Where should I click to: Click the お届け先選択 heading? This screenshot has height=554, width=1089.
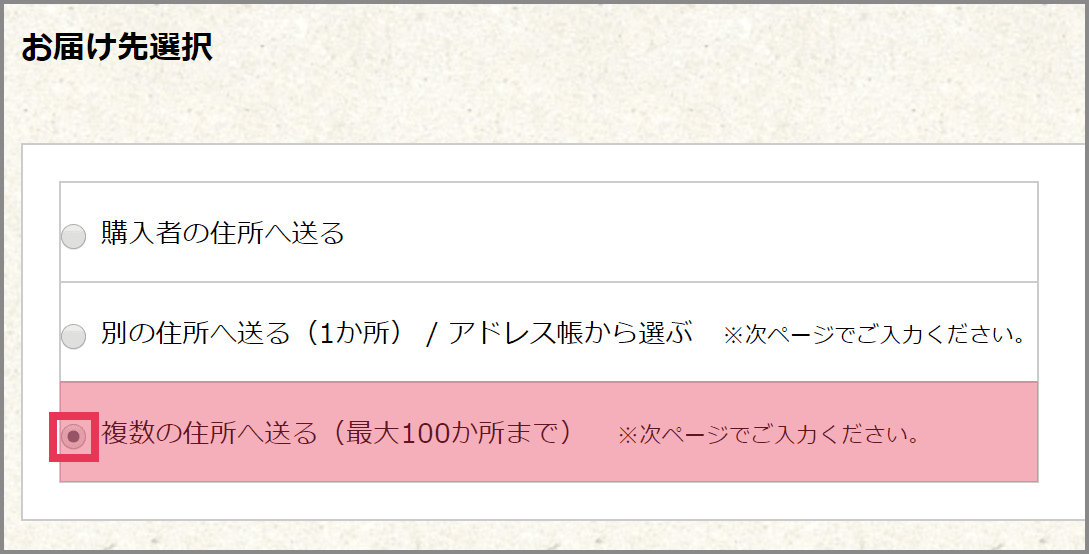pos(116,48)
